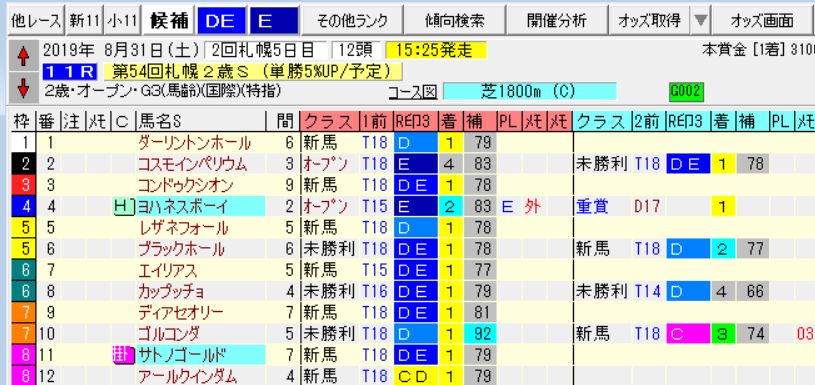Go to previous race with red up arrow
Screen dimensions: 815x385
click(22, 55)
